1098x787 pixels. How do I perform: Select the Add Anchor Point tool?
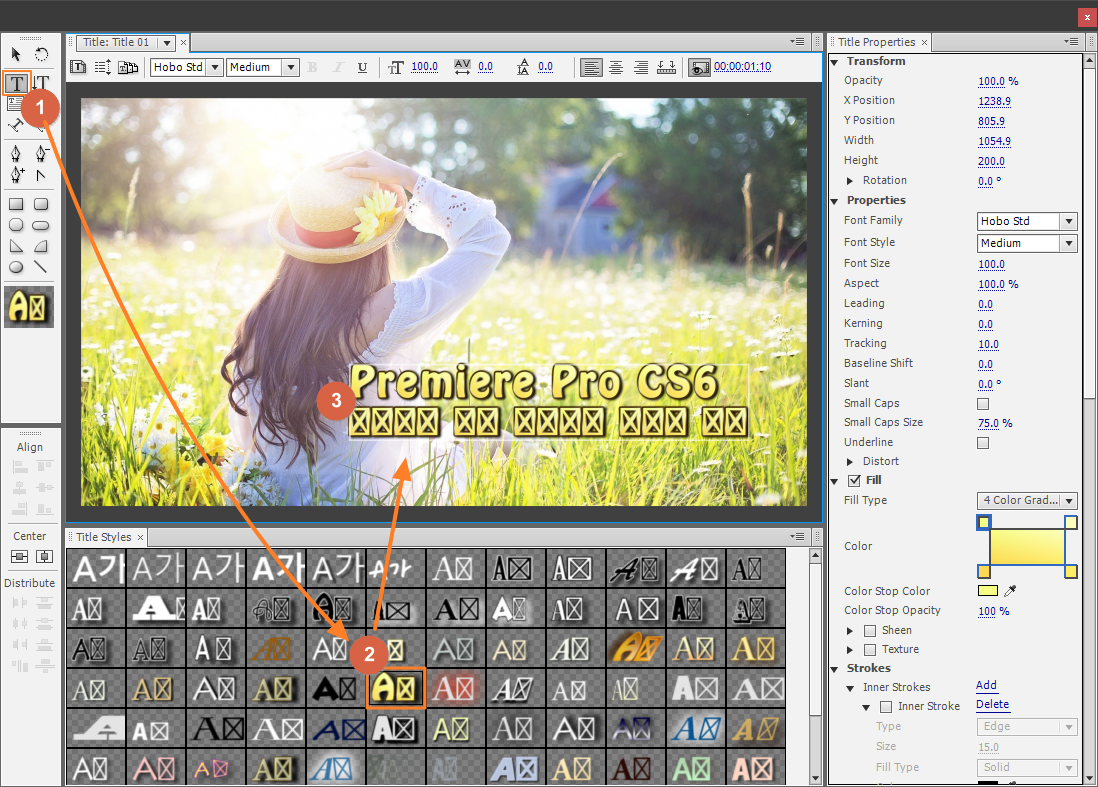16,175
